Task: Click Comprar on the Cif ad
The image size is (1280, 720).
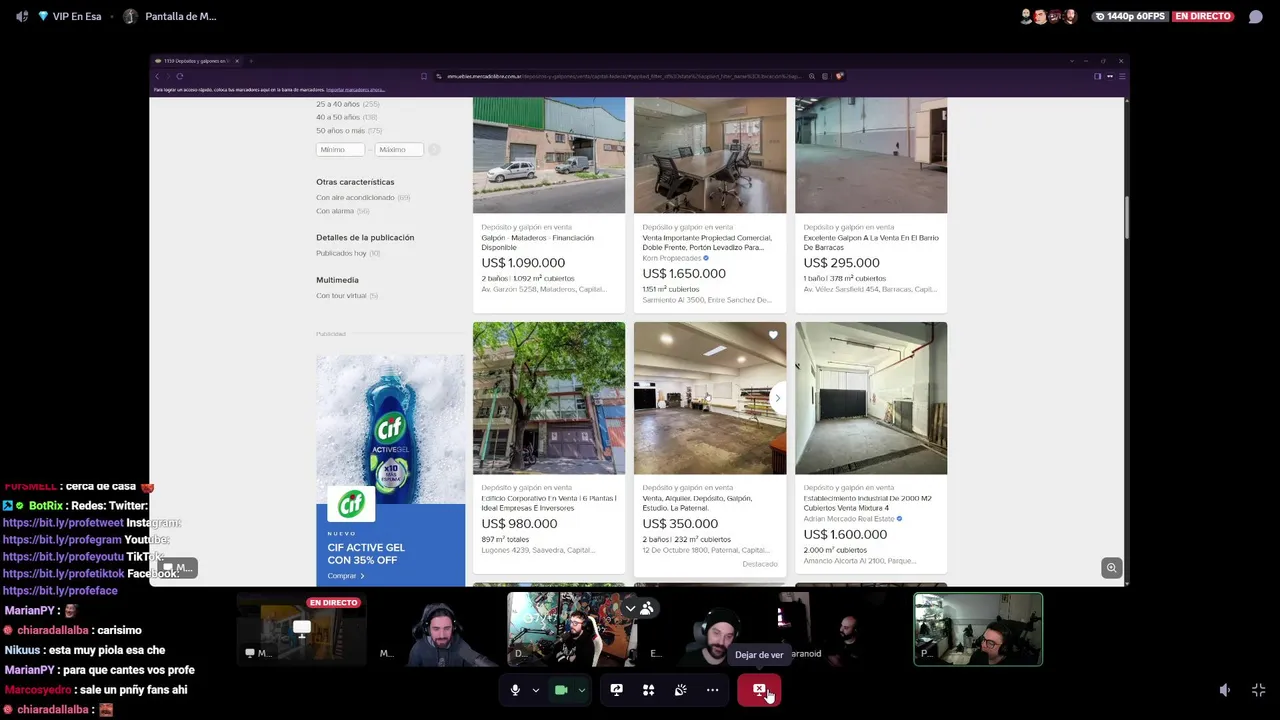Action: click(x=345, y=576)
